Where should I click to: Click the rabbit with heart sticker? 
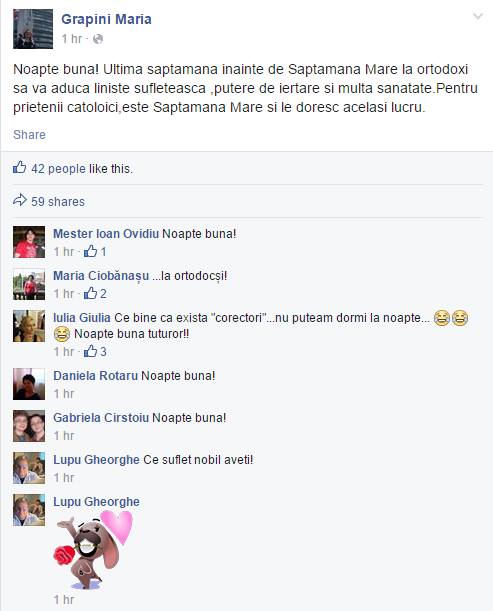[94, 549]
